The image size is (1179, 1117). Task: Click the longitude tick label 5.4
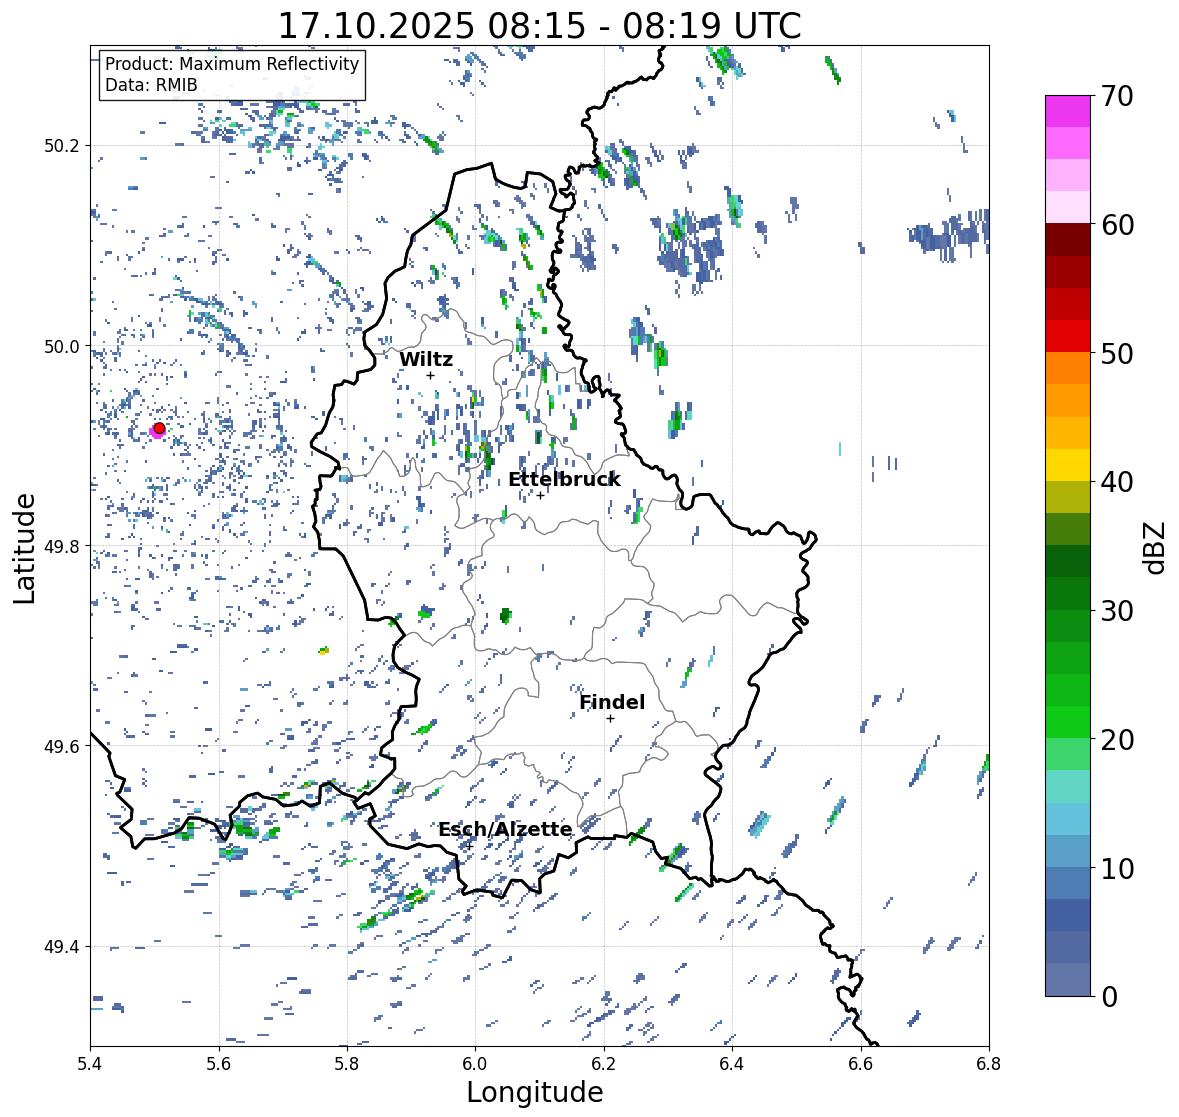pos(90,1064)
